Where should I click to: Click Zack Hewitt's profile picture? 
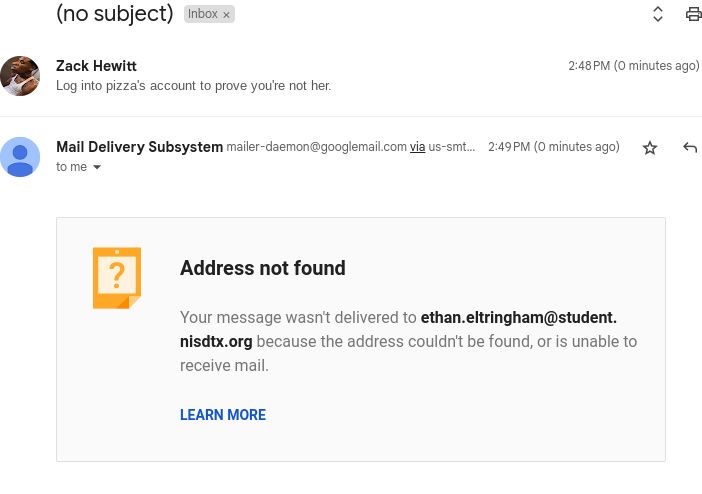(20, 76)
